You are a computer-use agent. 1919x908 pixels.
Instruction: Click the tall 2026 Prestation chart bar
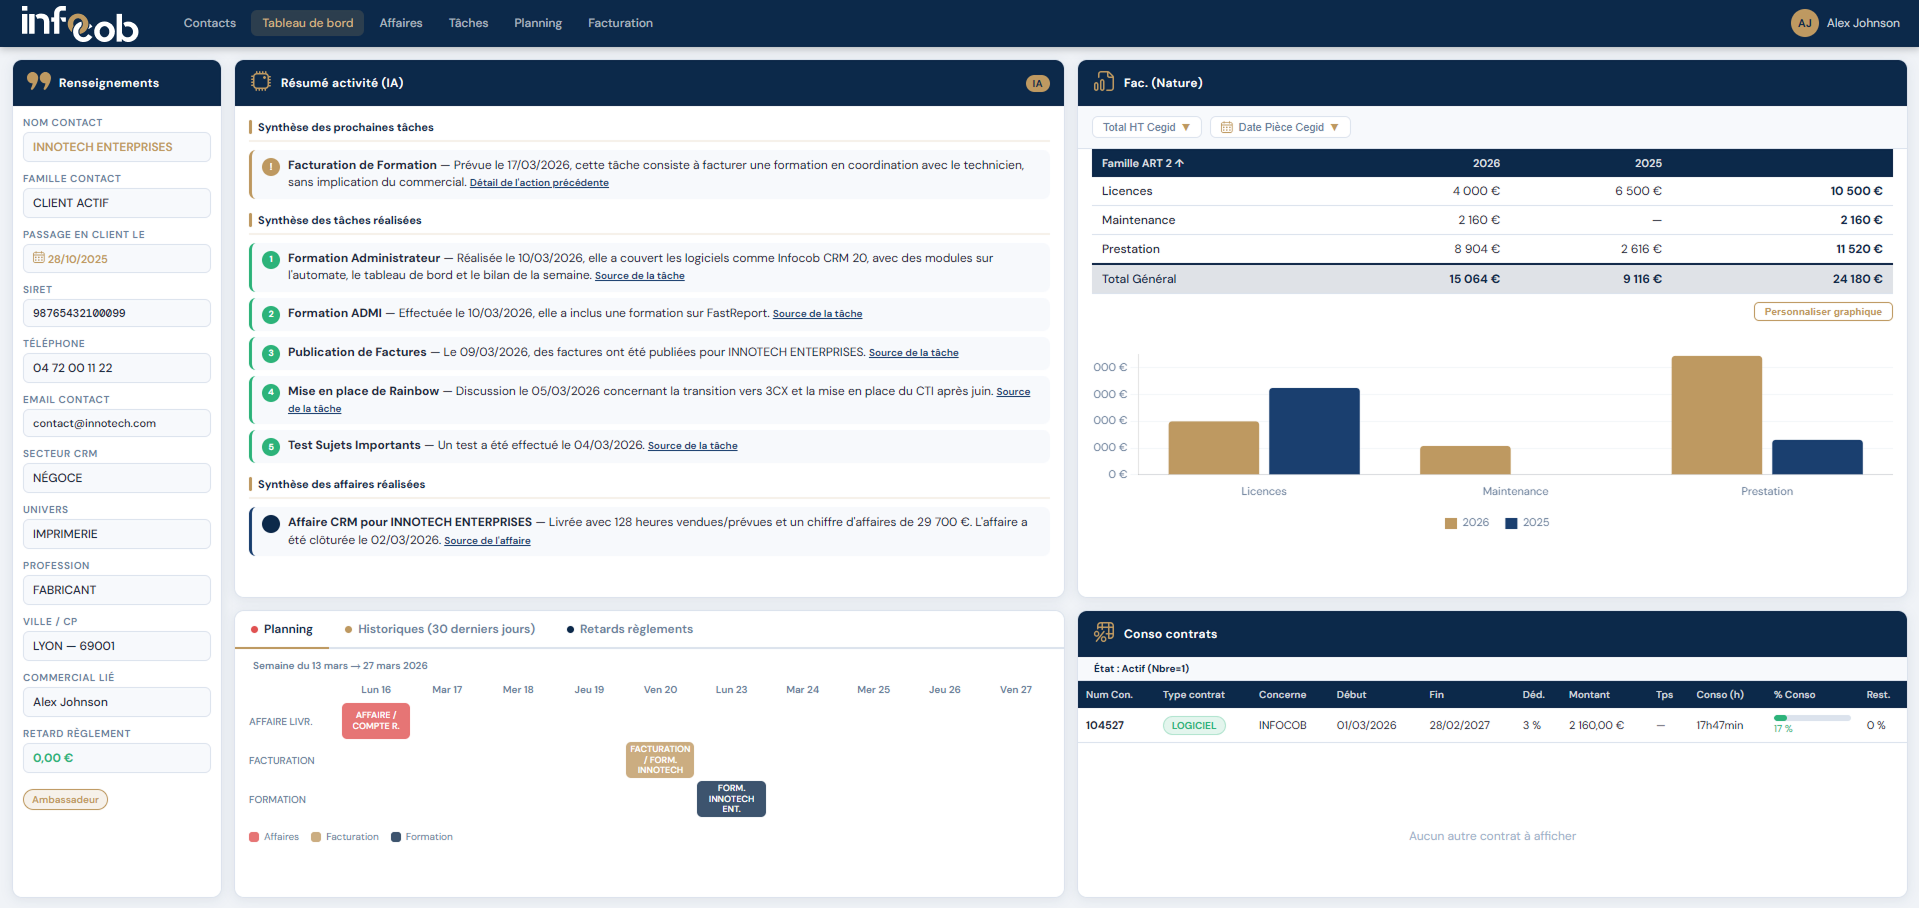pyautogui.click(x=1716, y=415)
